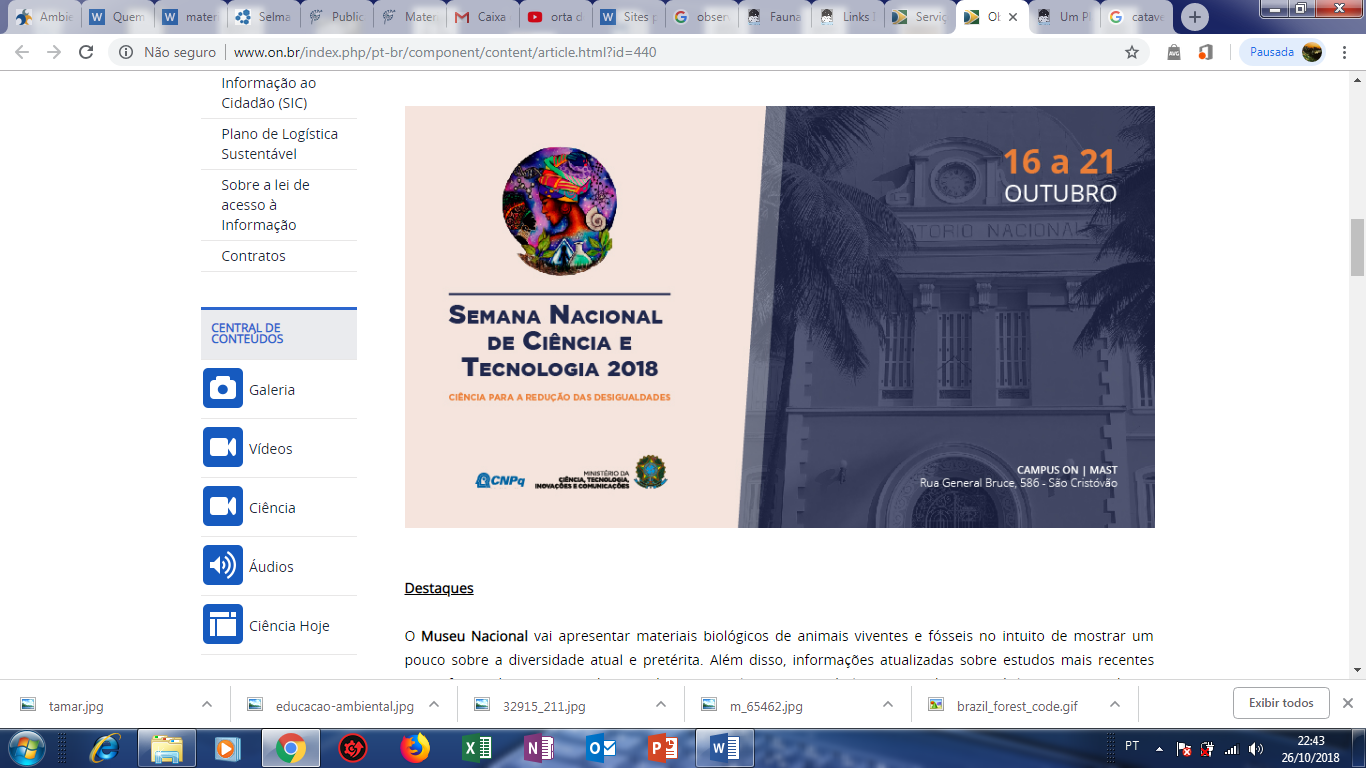The width and height of the screenshot is (1366, 768).
Task: Reload the page in Chrome
Action: pyautogui.click(x=86, y=52)
